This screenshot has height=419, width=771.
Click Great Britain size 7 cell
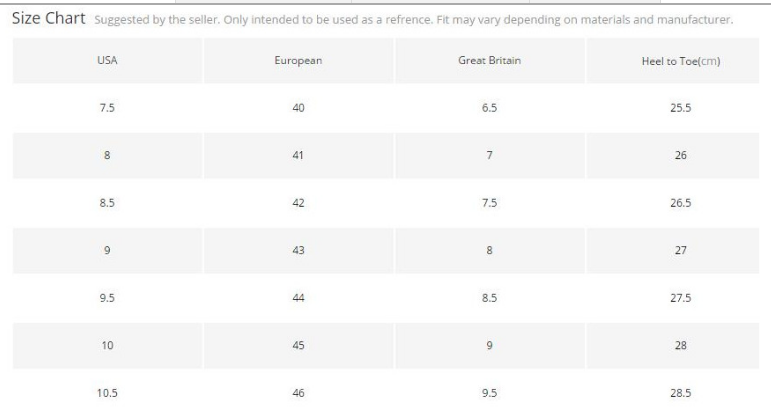point(489,155)
